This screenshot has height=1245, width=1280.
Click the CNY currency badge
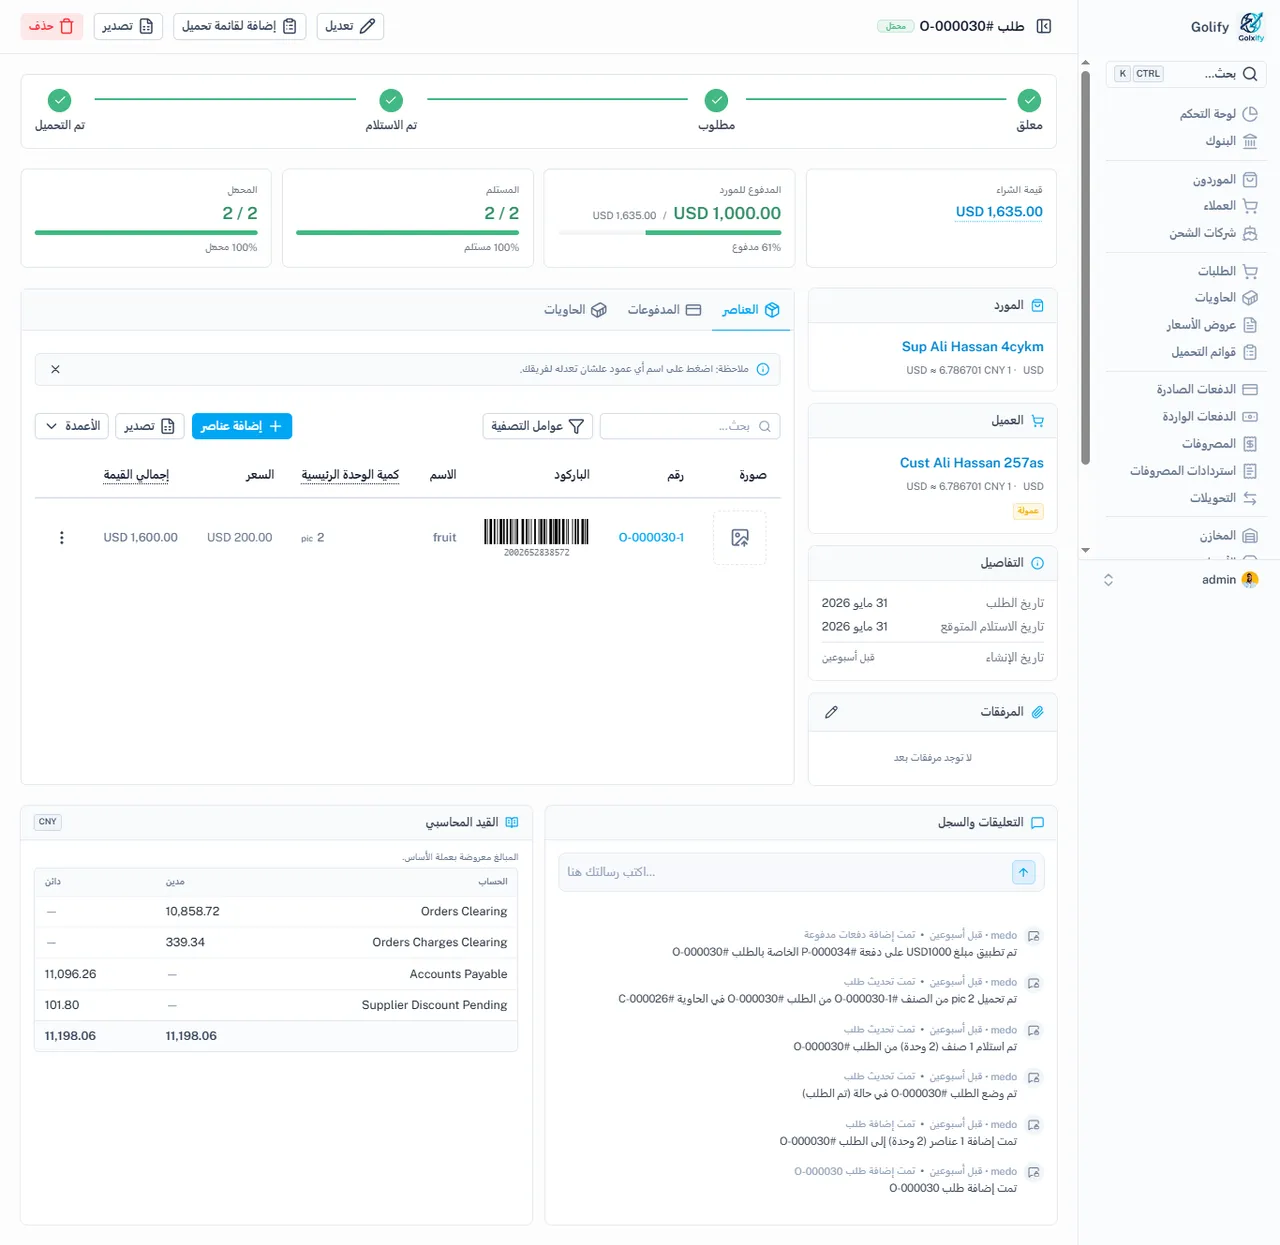[x=48, y=822]
